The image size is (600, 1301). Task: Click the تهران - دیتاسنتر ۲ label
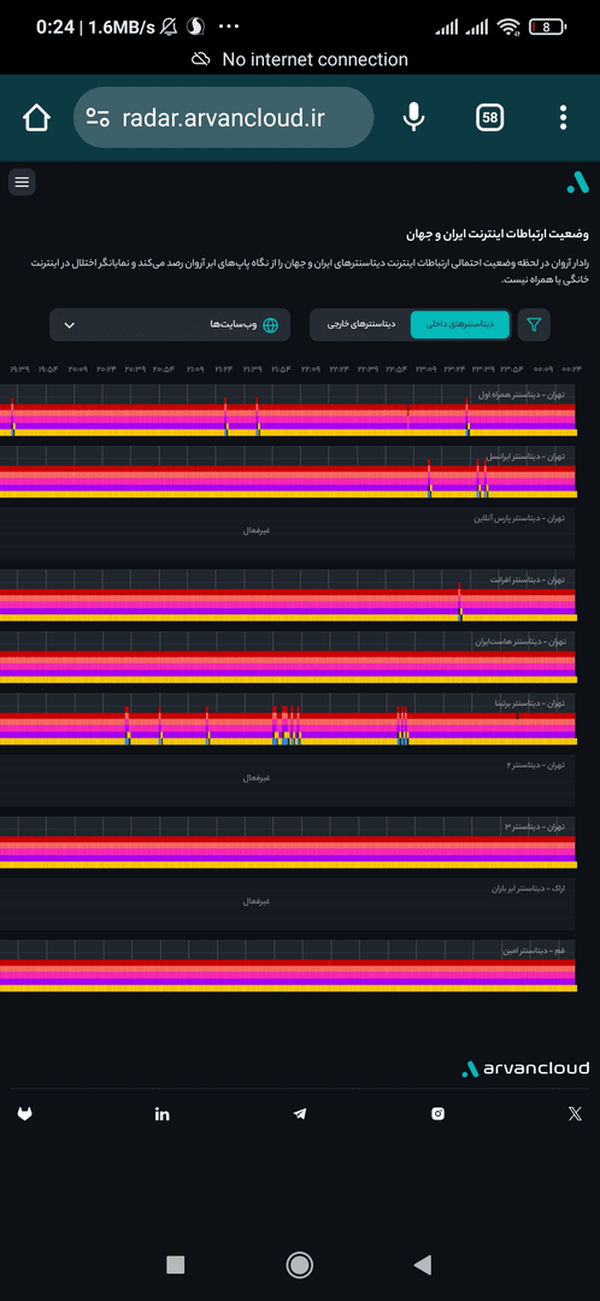535,765
